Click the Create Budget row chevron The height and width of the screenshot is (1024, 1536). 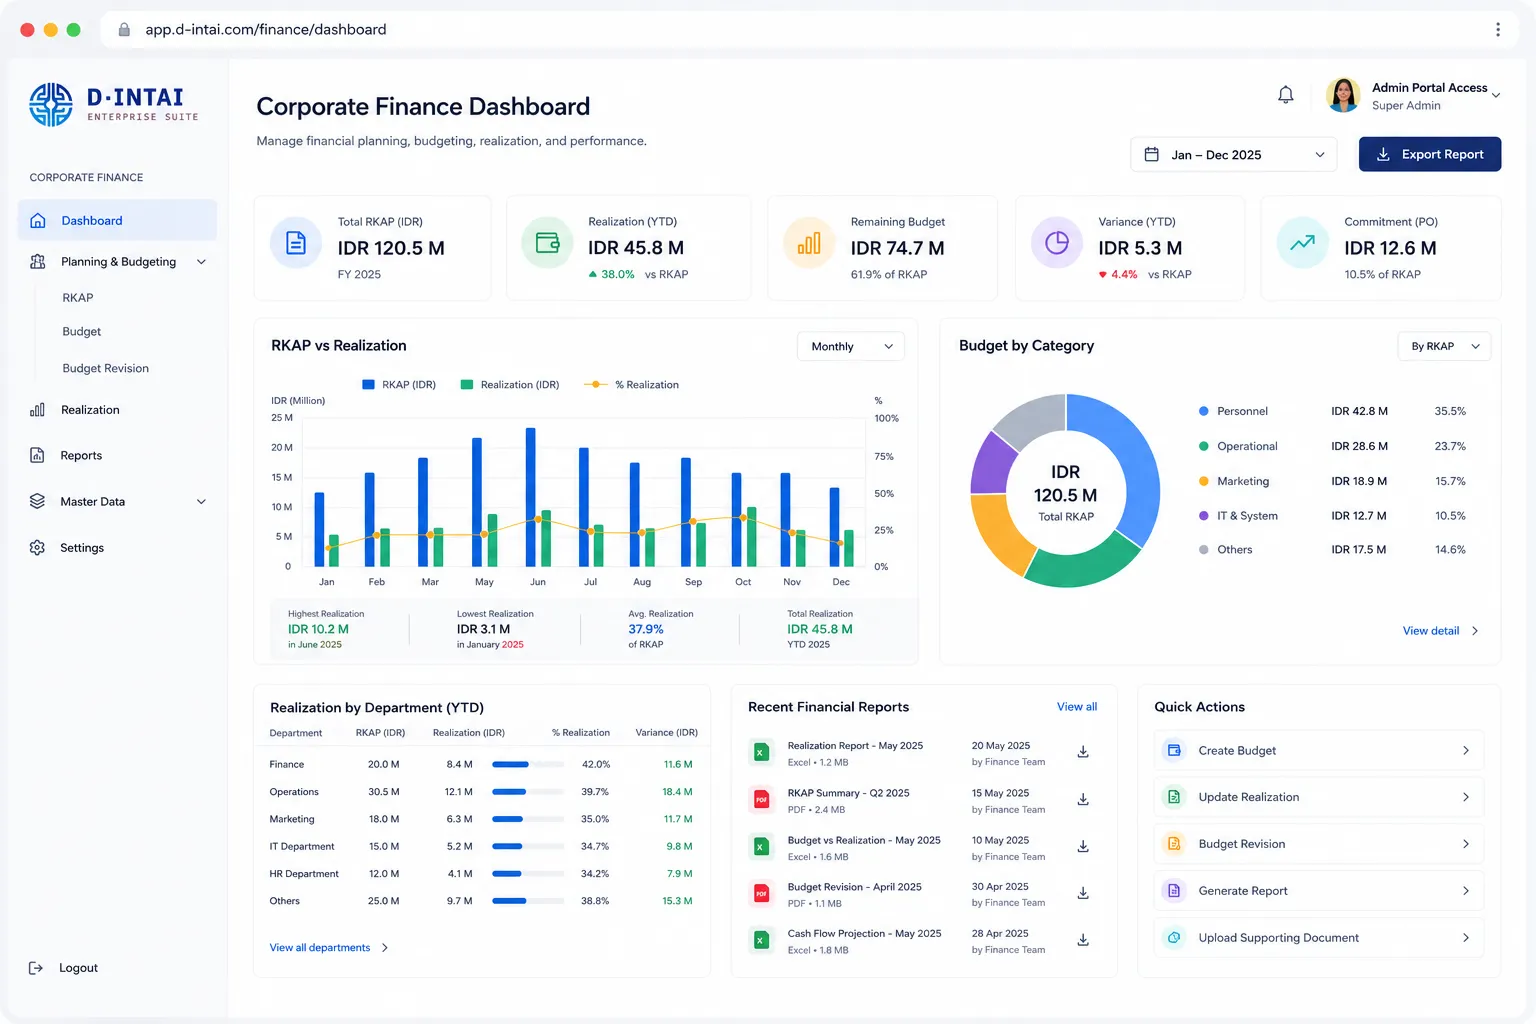[1466, 751]
